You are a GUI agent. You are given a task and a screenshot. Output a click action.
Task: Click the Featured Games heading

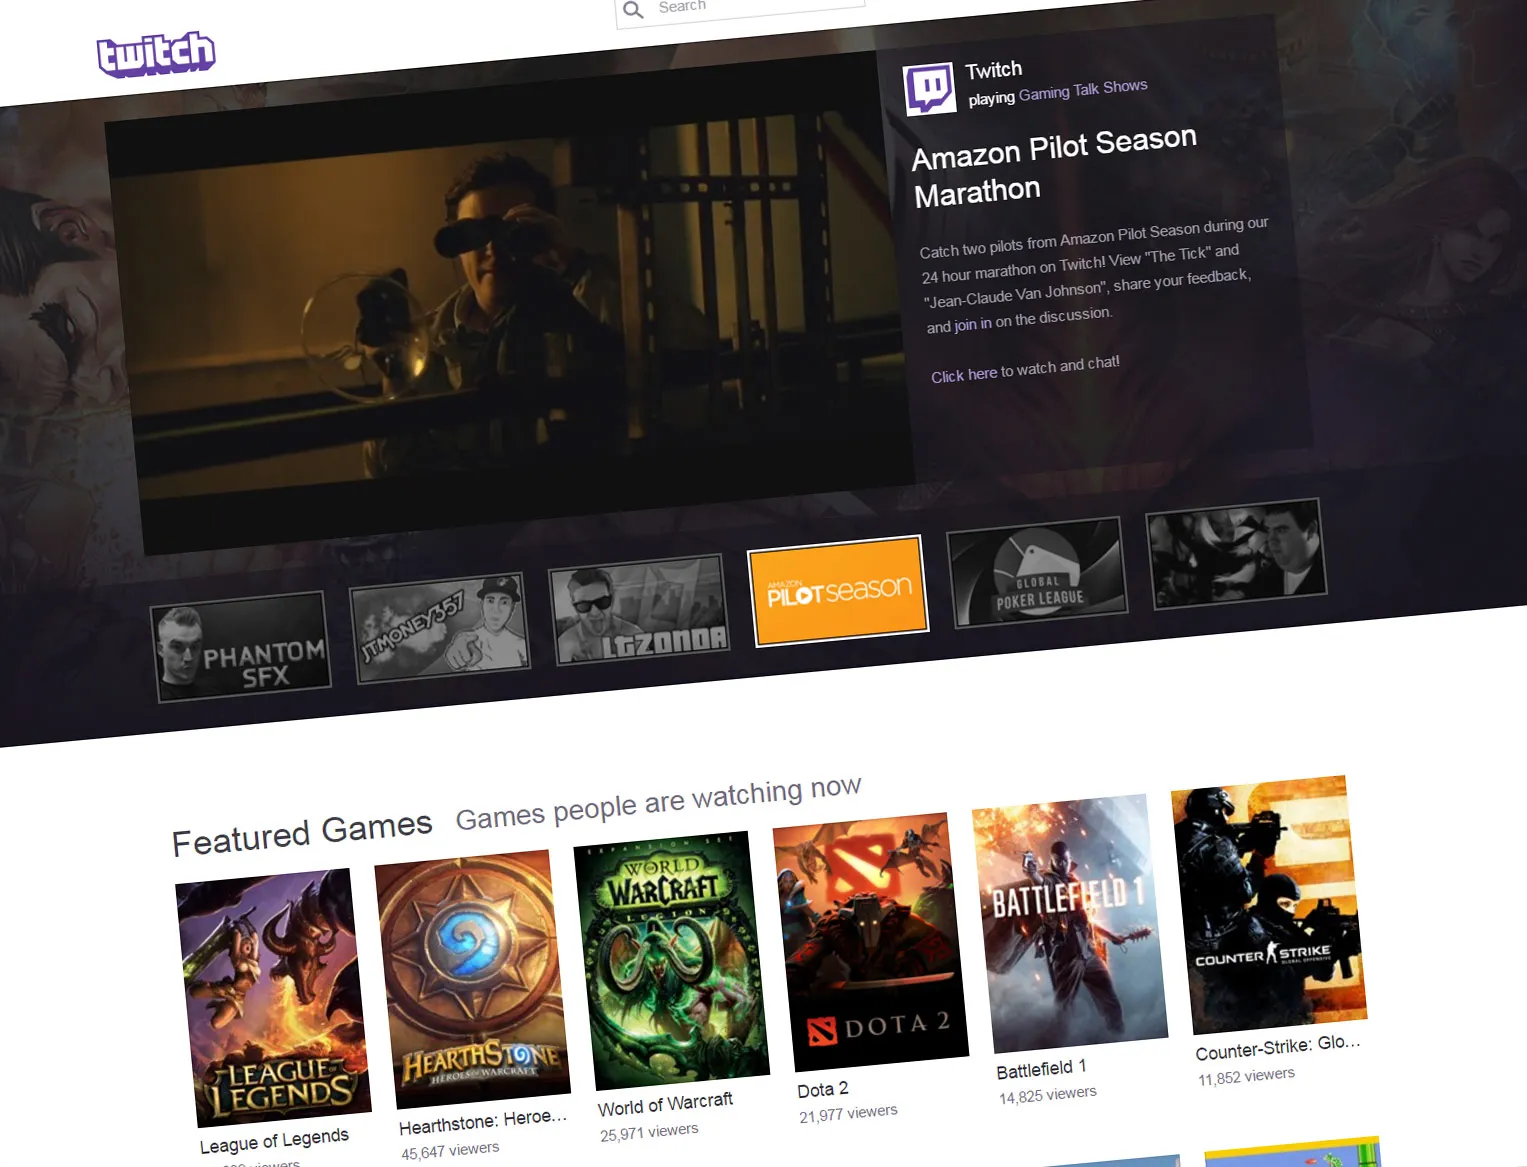[302, 833]
